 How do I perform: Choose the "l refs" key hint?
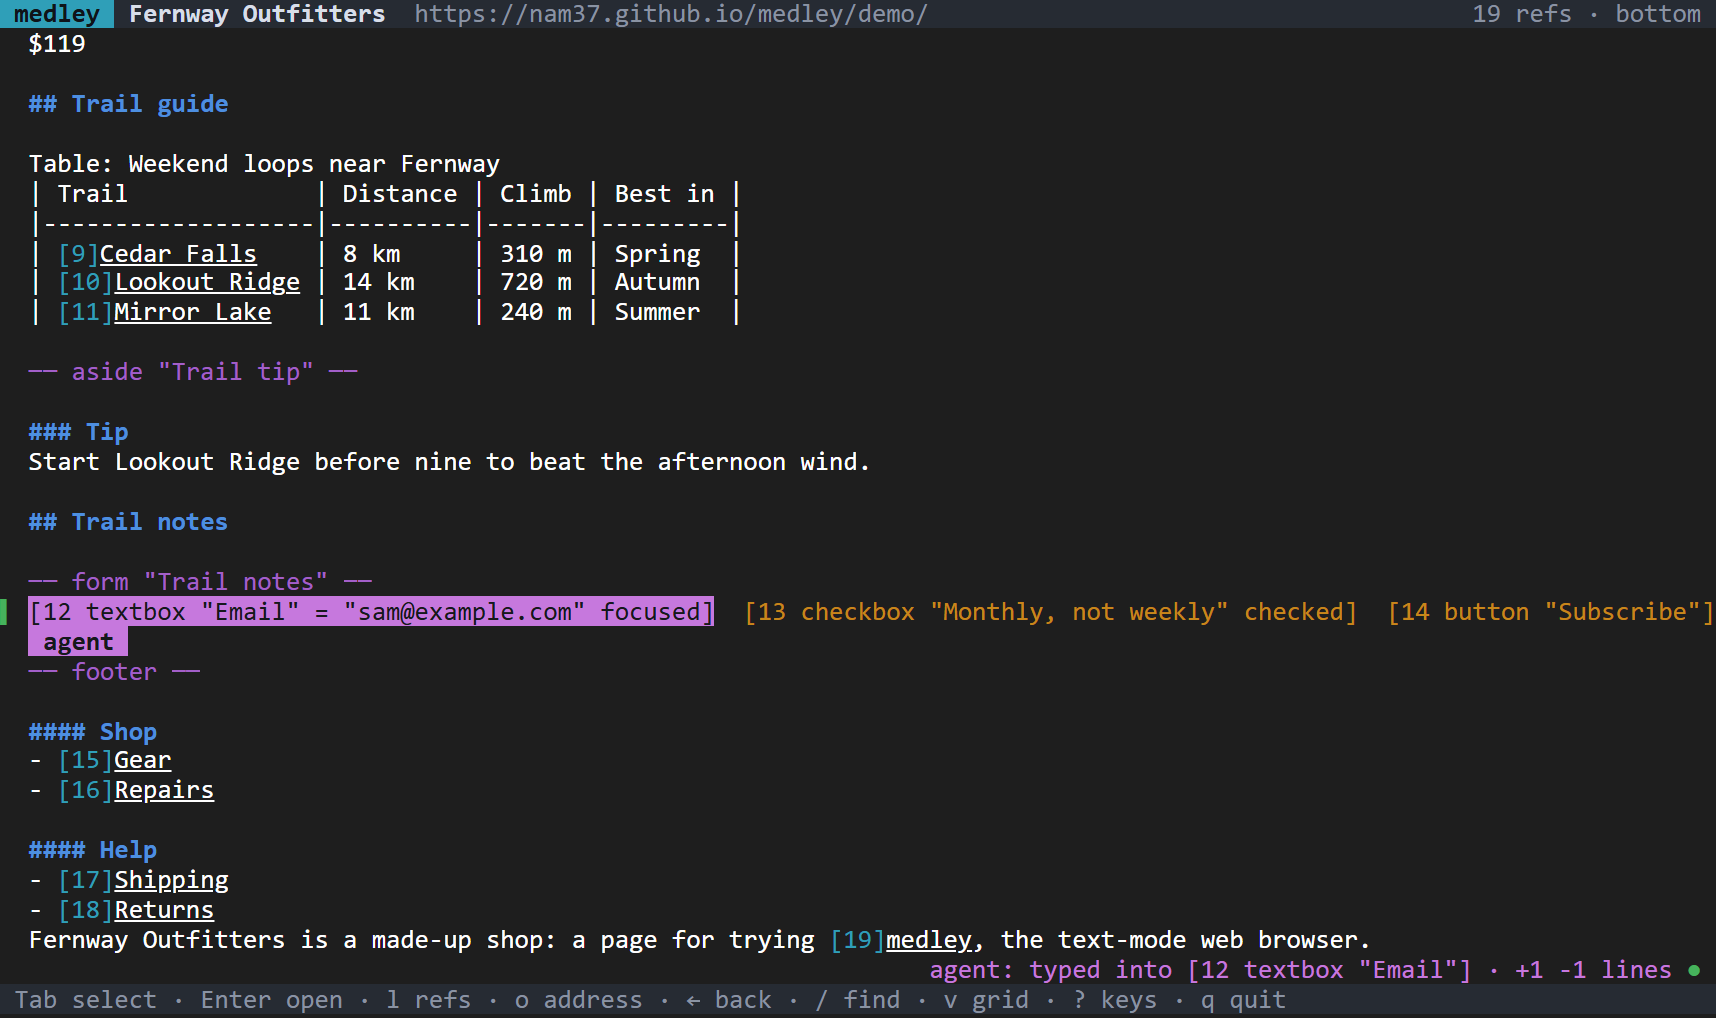pyautogui.click(x=429, y=1000)
